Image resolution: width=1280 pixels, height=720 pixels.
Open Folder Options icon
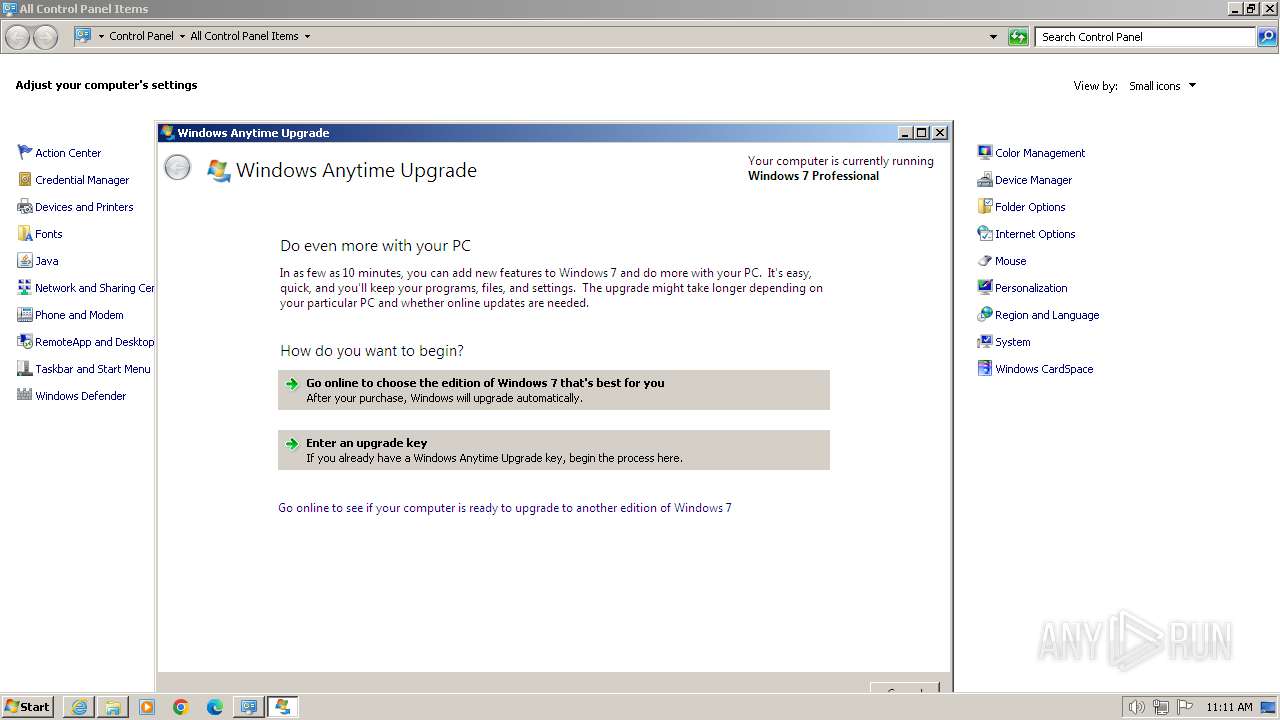coord(985,206)
